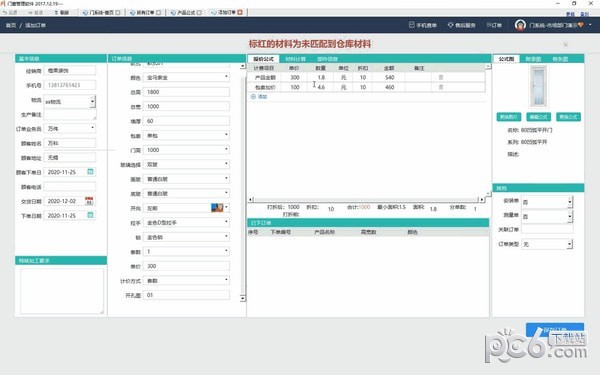Switch to the 材料计算 tab
This screenshot has height=375, width=600.
click(296, 59)
